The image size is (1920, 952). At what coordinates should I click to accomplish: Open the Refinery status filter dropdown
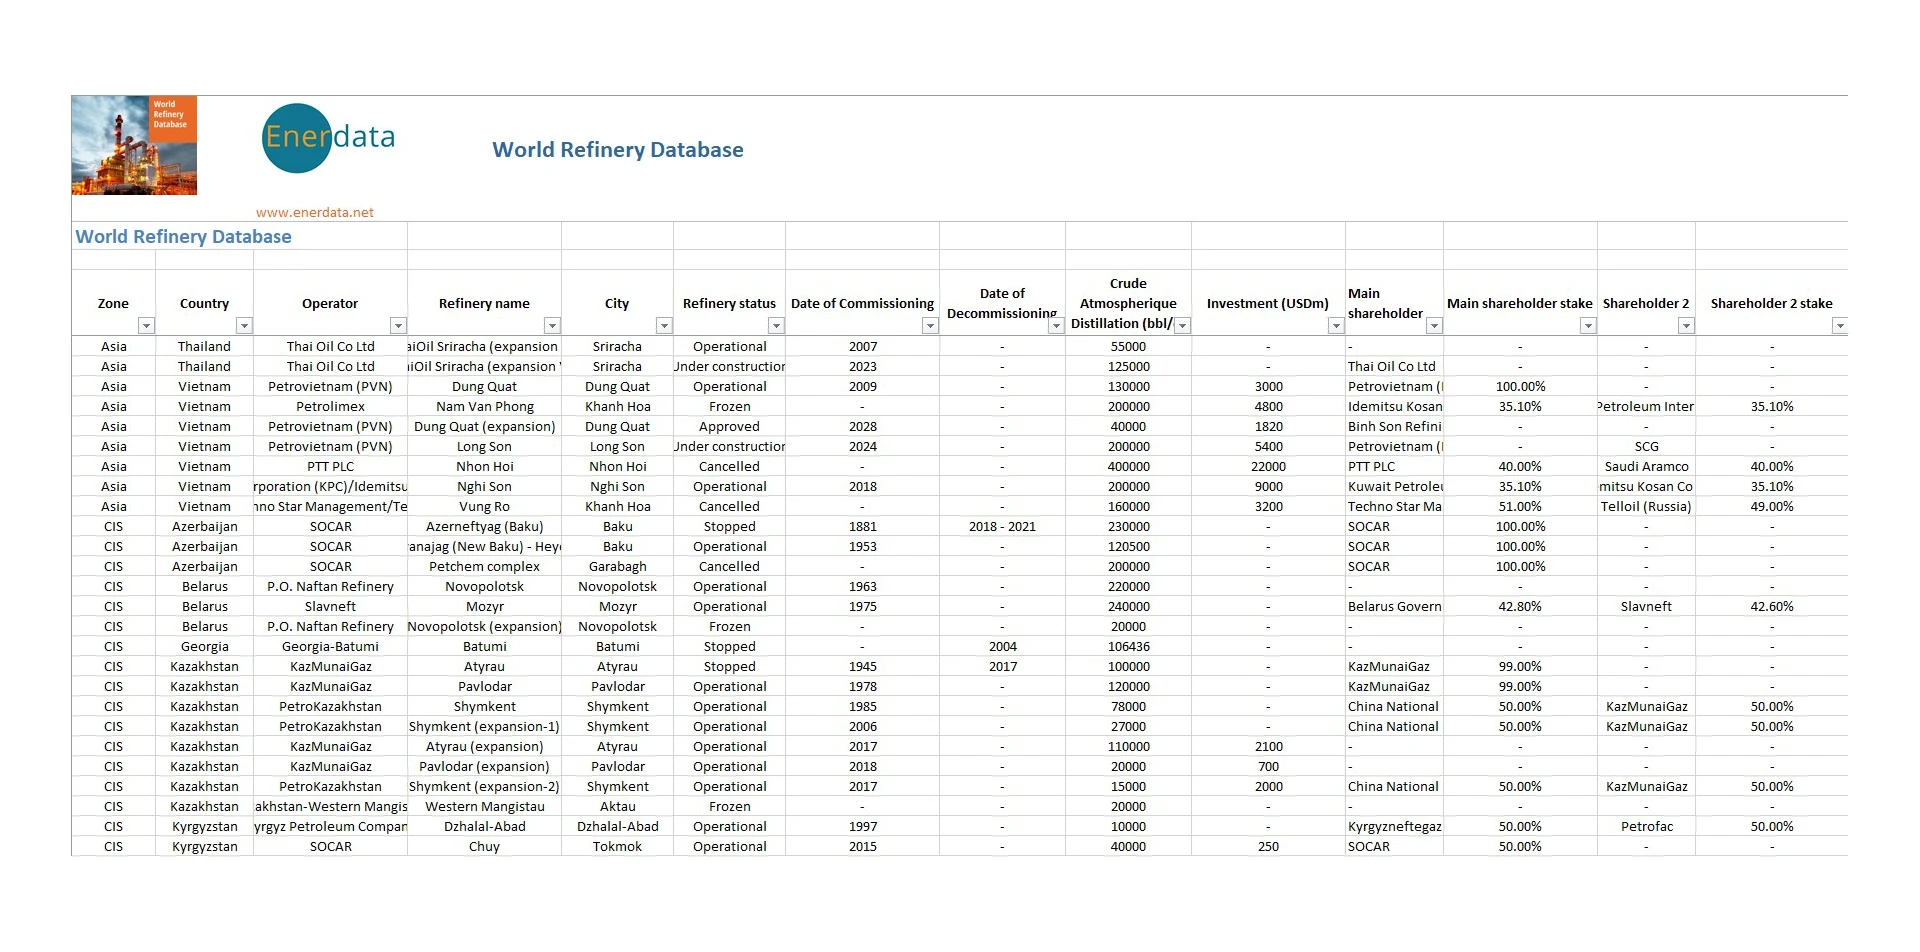776,326
